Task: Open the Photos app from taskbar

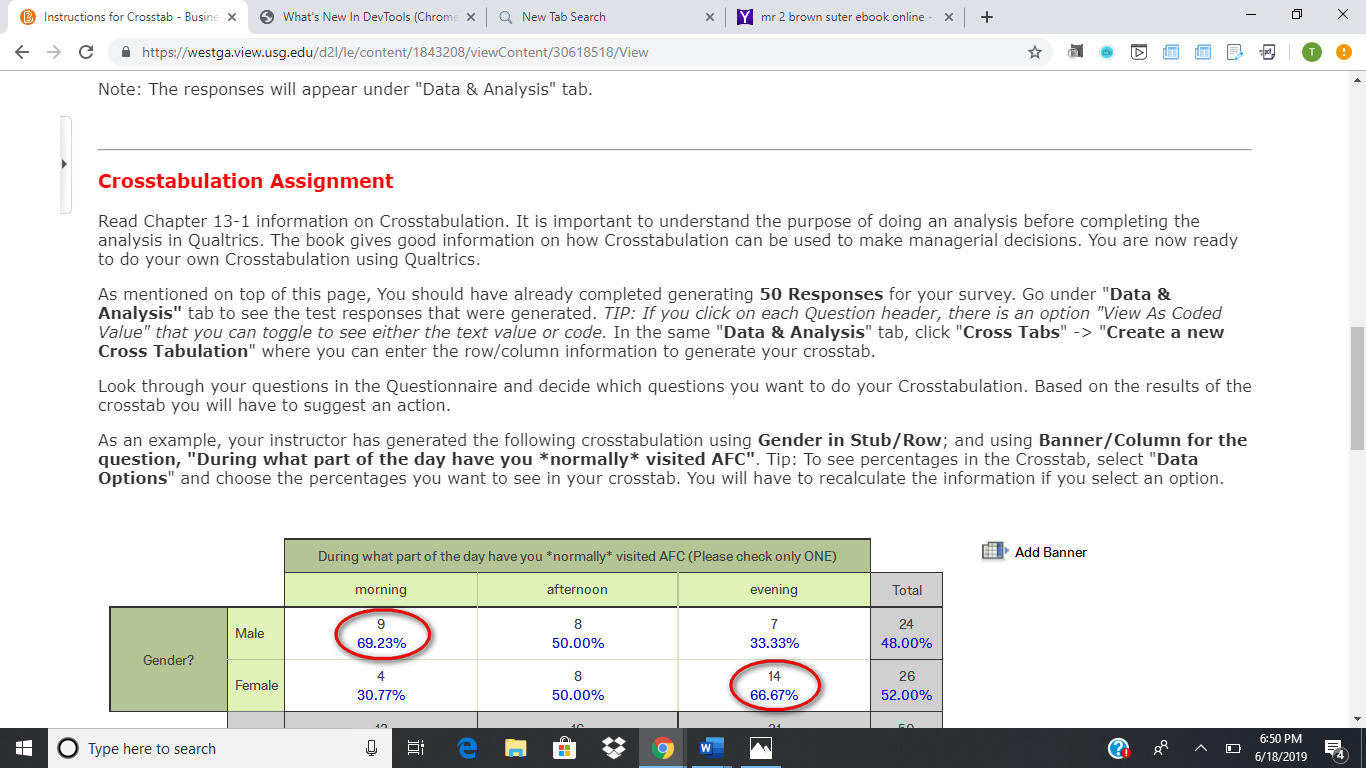Action: pos(760,748)
